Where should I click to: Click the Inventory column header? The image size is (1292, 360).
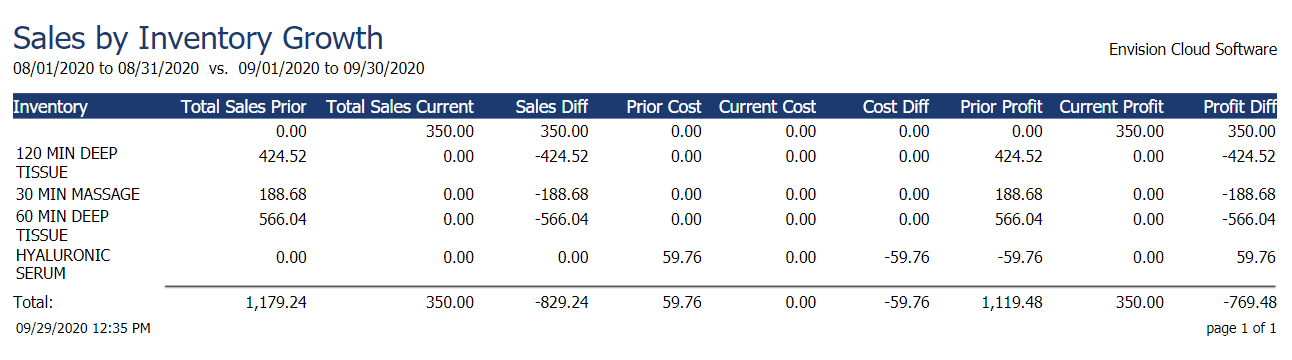pos(50,107)
